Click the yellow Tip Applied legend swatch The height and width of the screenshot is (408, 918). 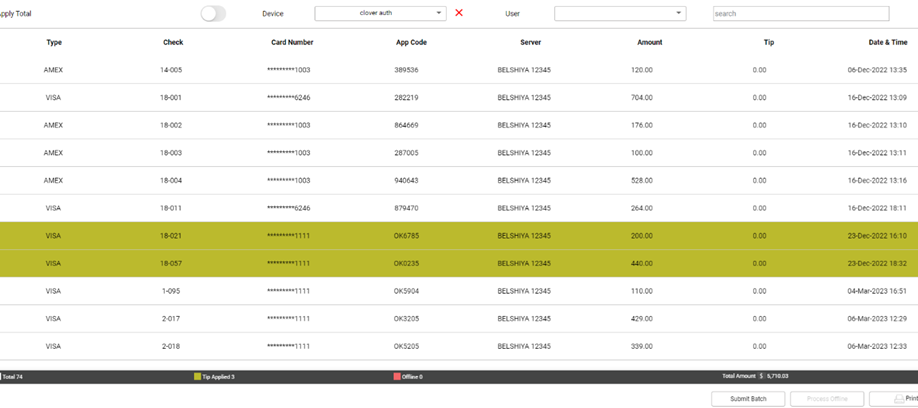198,376
